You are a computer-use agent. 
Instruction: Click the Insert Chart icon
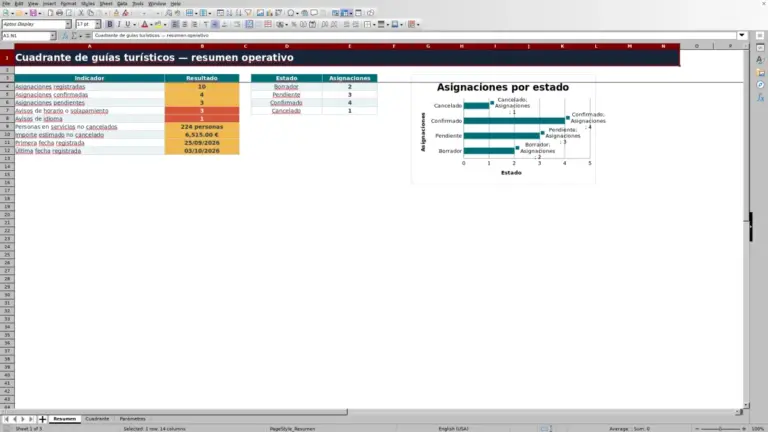[269, 13]
